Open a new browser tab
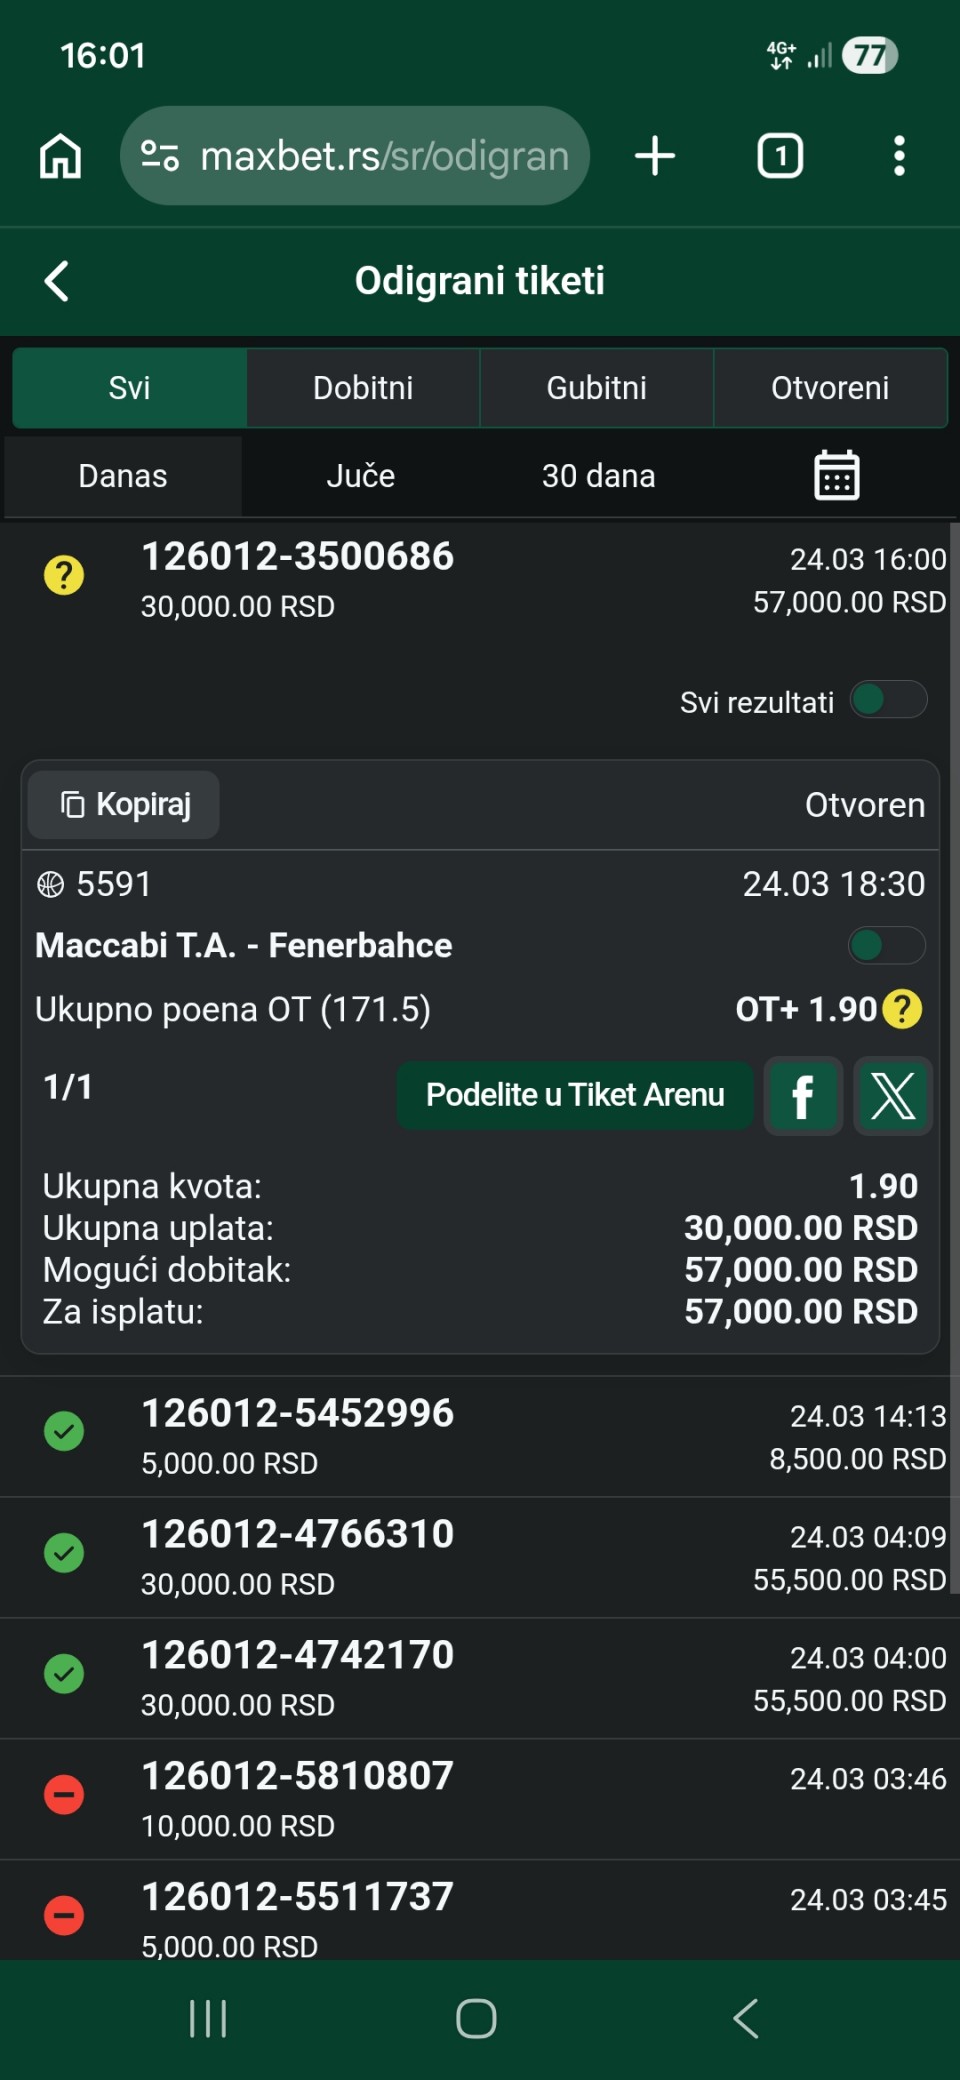Image resolution: width=960 pixels, height=2080 pixels. [x=655, y=156]
